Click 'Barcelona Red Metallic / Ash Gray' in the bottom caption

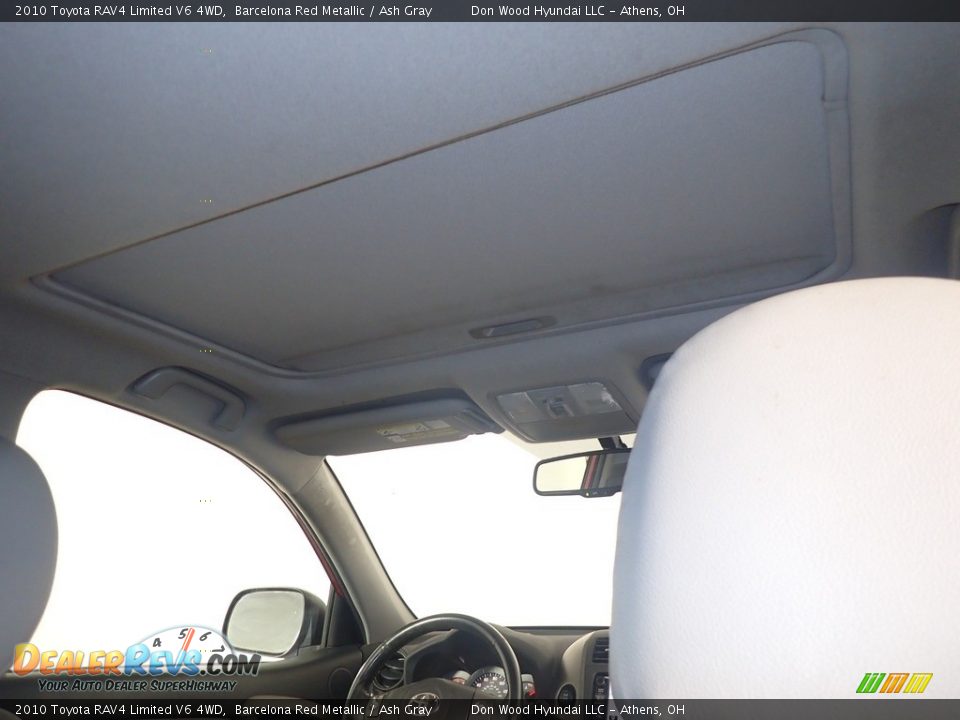pyautogui.click(x=333, y=710)
